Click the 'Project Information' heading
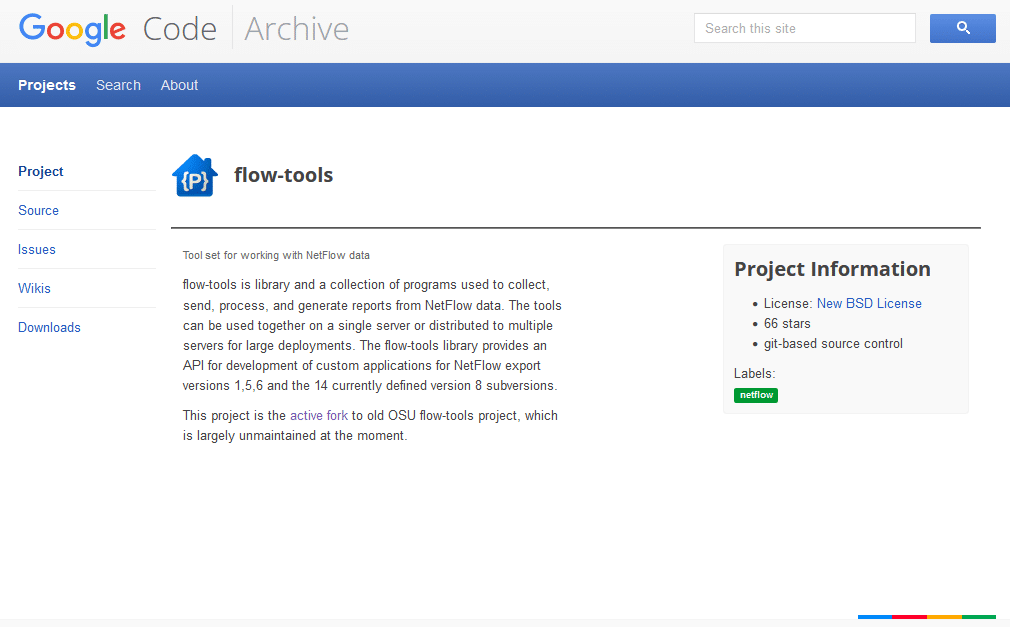Image resolution: width=1010 pixels, height=627 pixels. tap(832, 269)
